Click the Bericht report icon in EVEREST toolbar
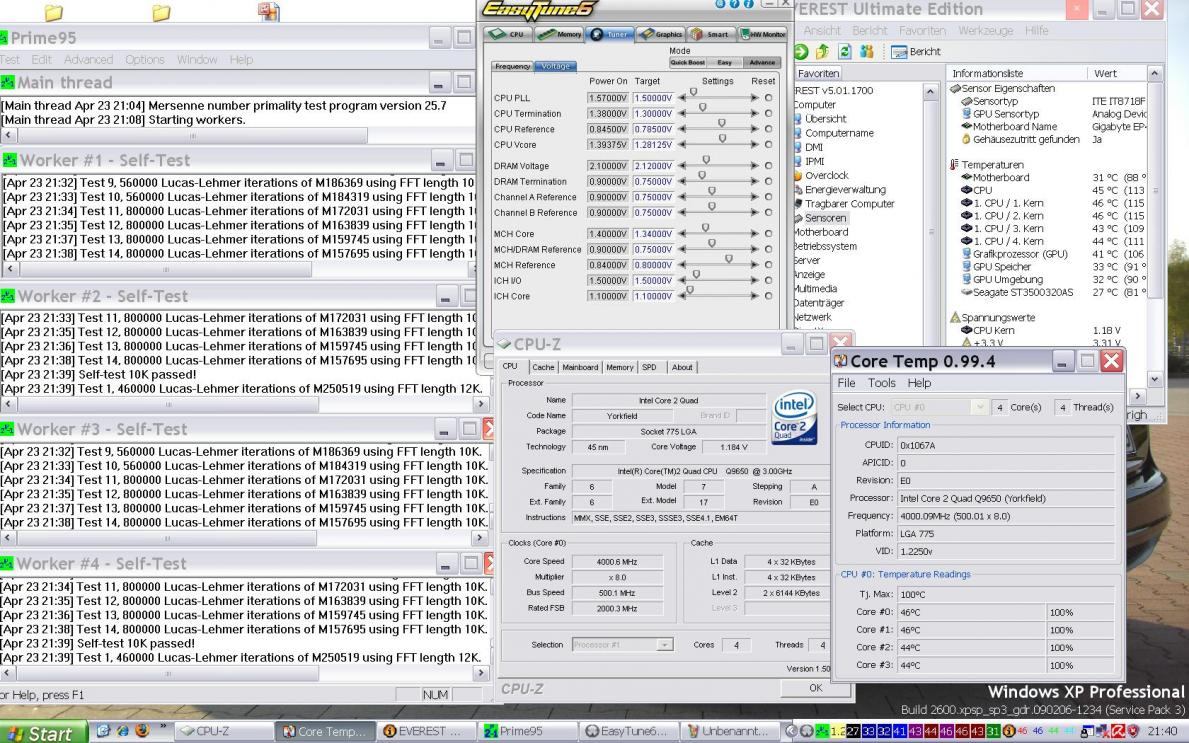The height and width of the screenshot is (743, 1189). [x=899, y=52]
